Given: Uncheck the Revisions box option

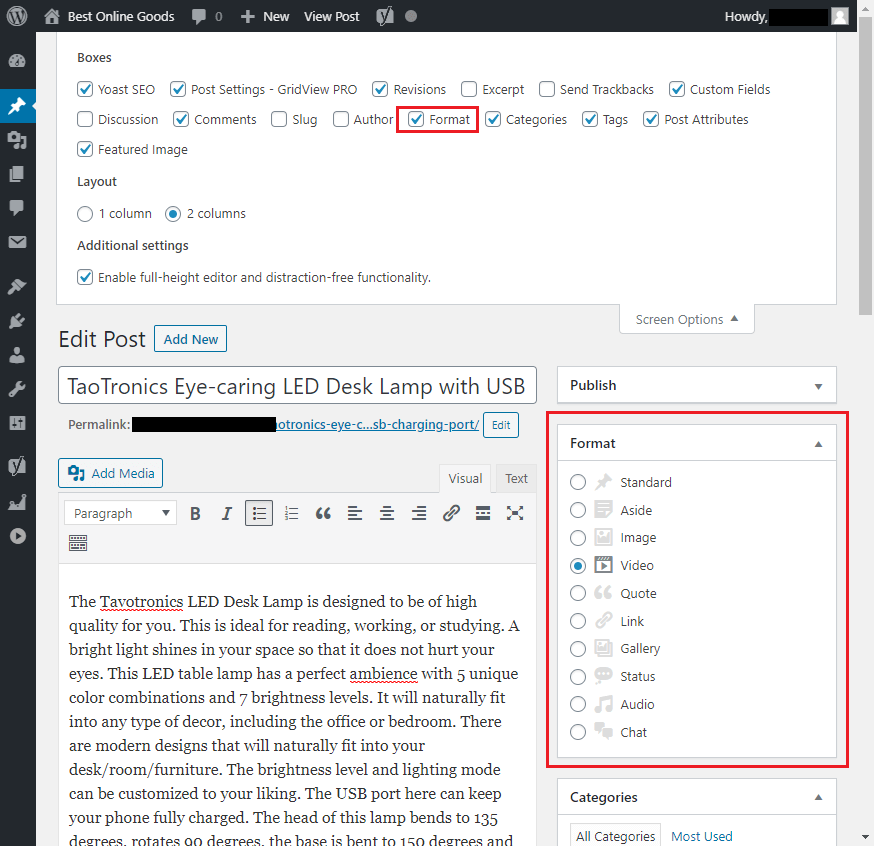Looking at the screenshot, I should click(x=380, y=89).
